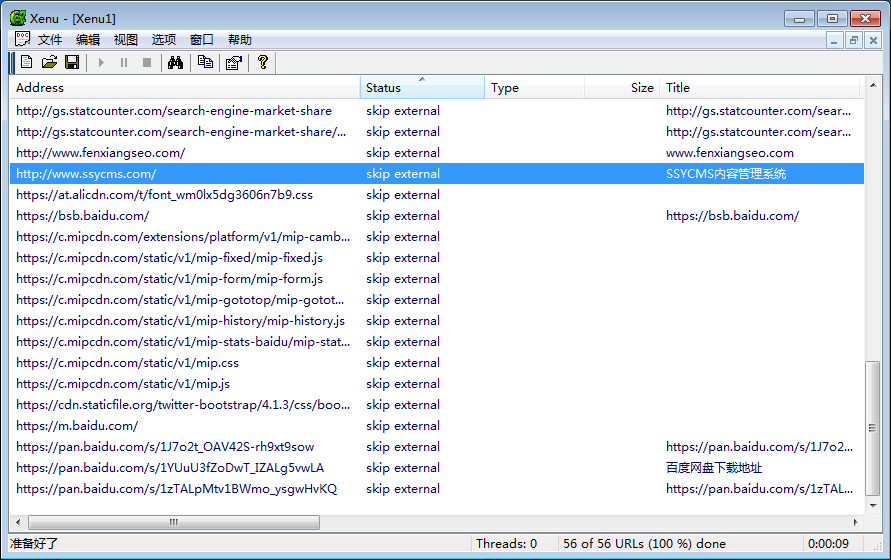Open a file with the folder icon
Screen dimensions: 891x560
(49, 63)
